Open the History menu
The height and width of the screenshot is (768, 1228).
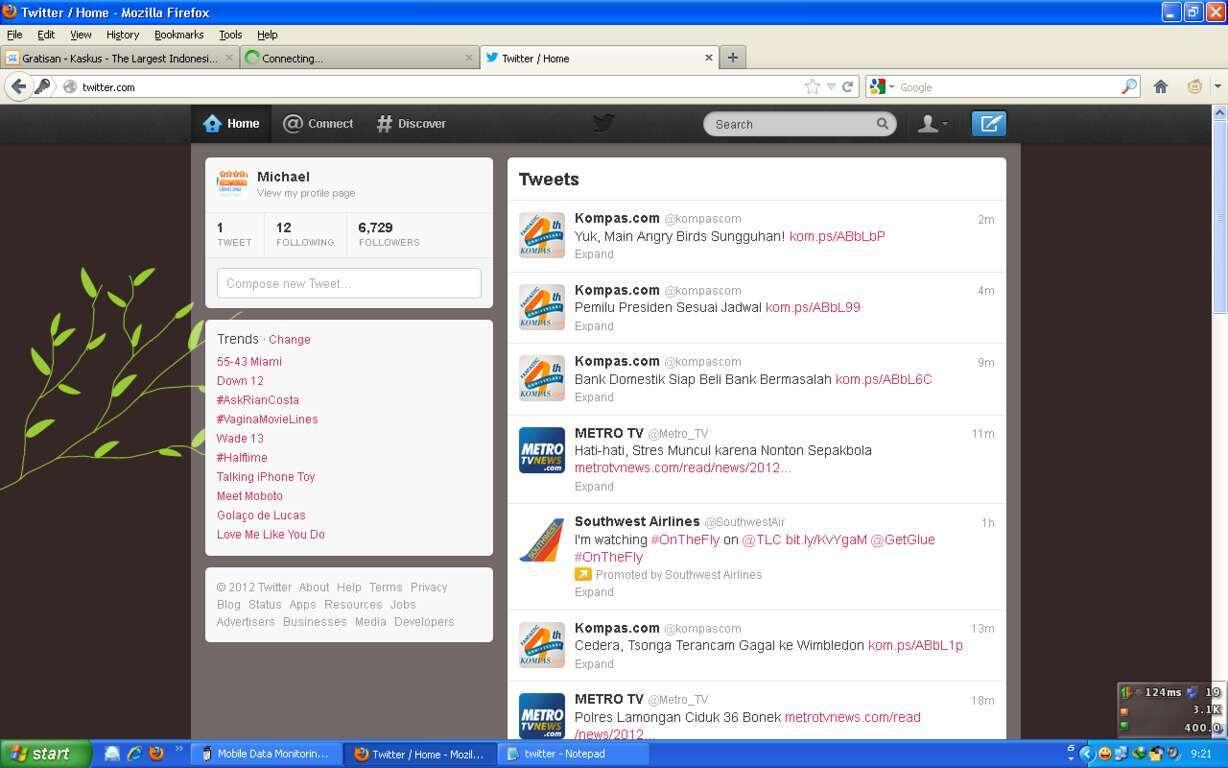[x=122, y=34]
